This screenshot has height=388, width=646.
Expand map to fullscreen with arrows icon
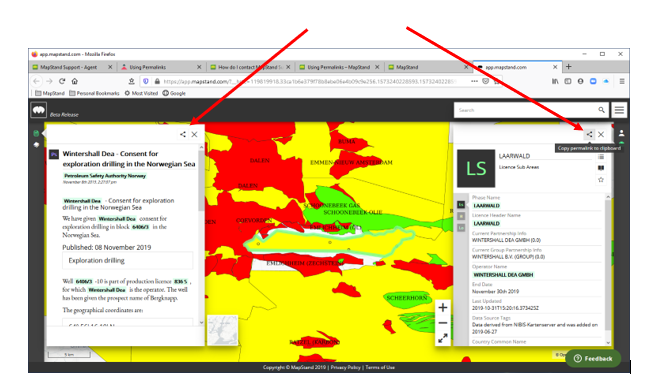coord(443,338)
